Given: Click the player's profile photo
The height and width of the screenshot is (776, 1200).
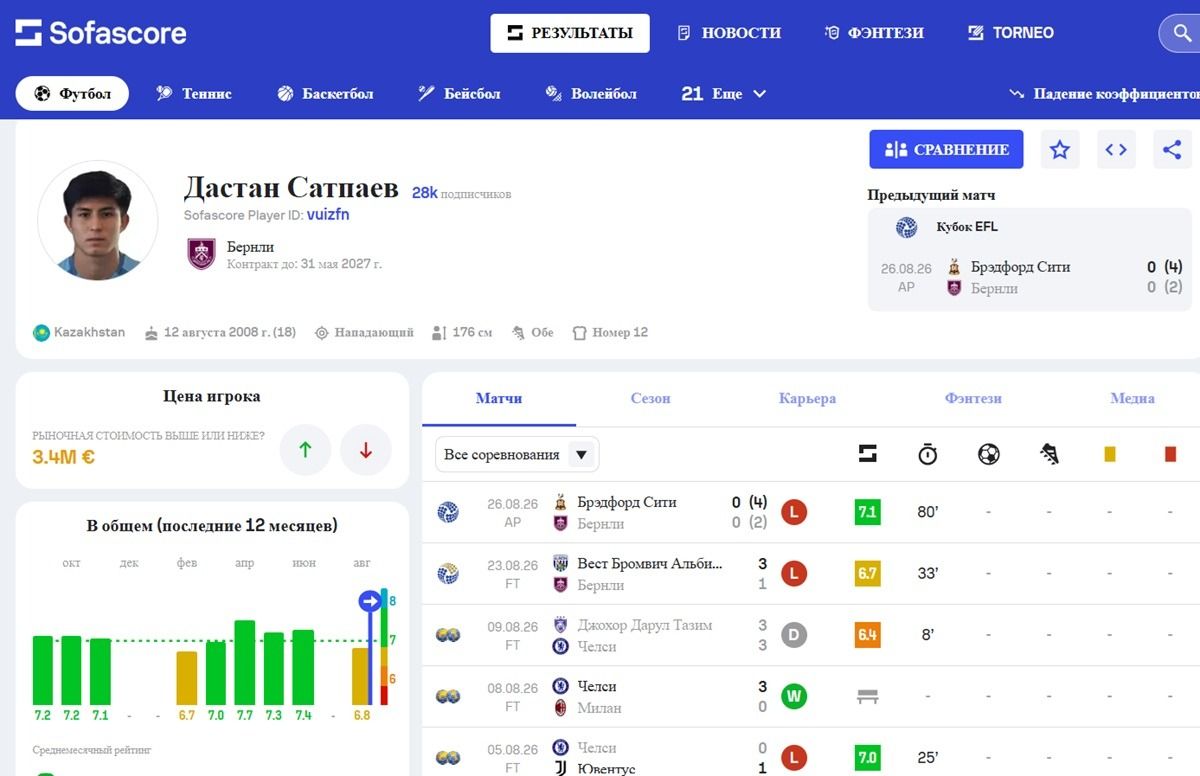Looking at the screenshot, I should click(x=97, y=220).
